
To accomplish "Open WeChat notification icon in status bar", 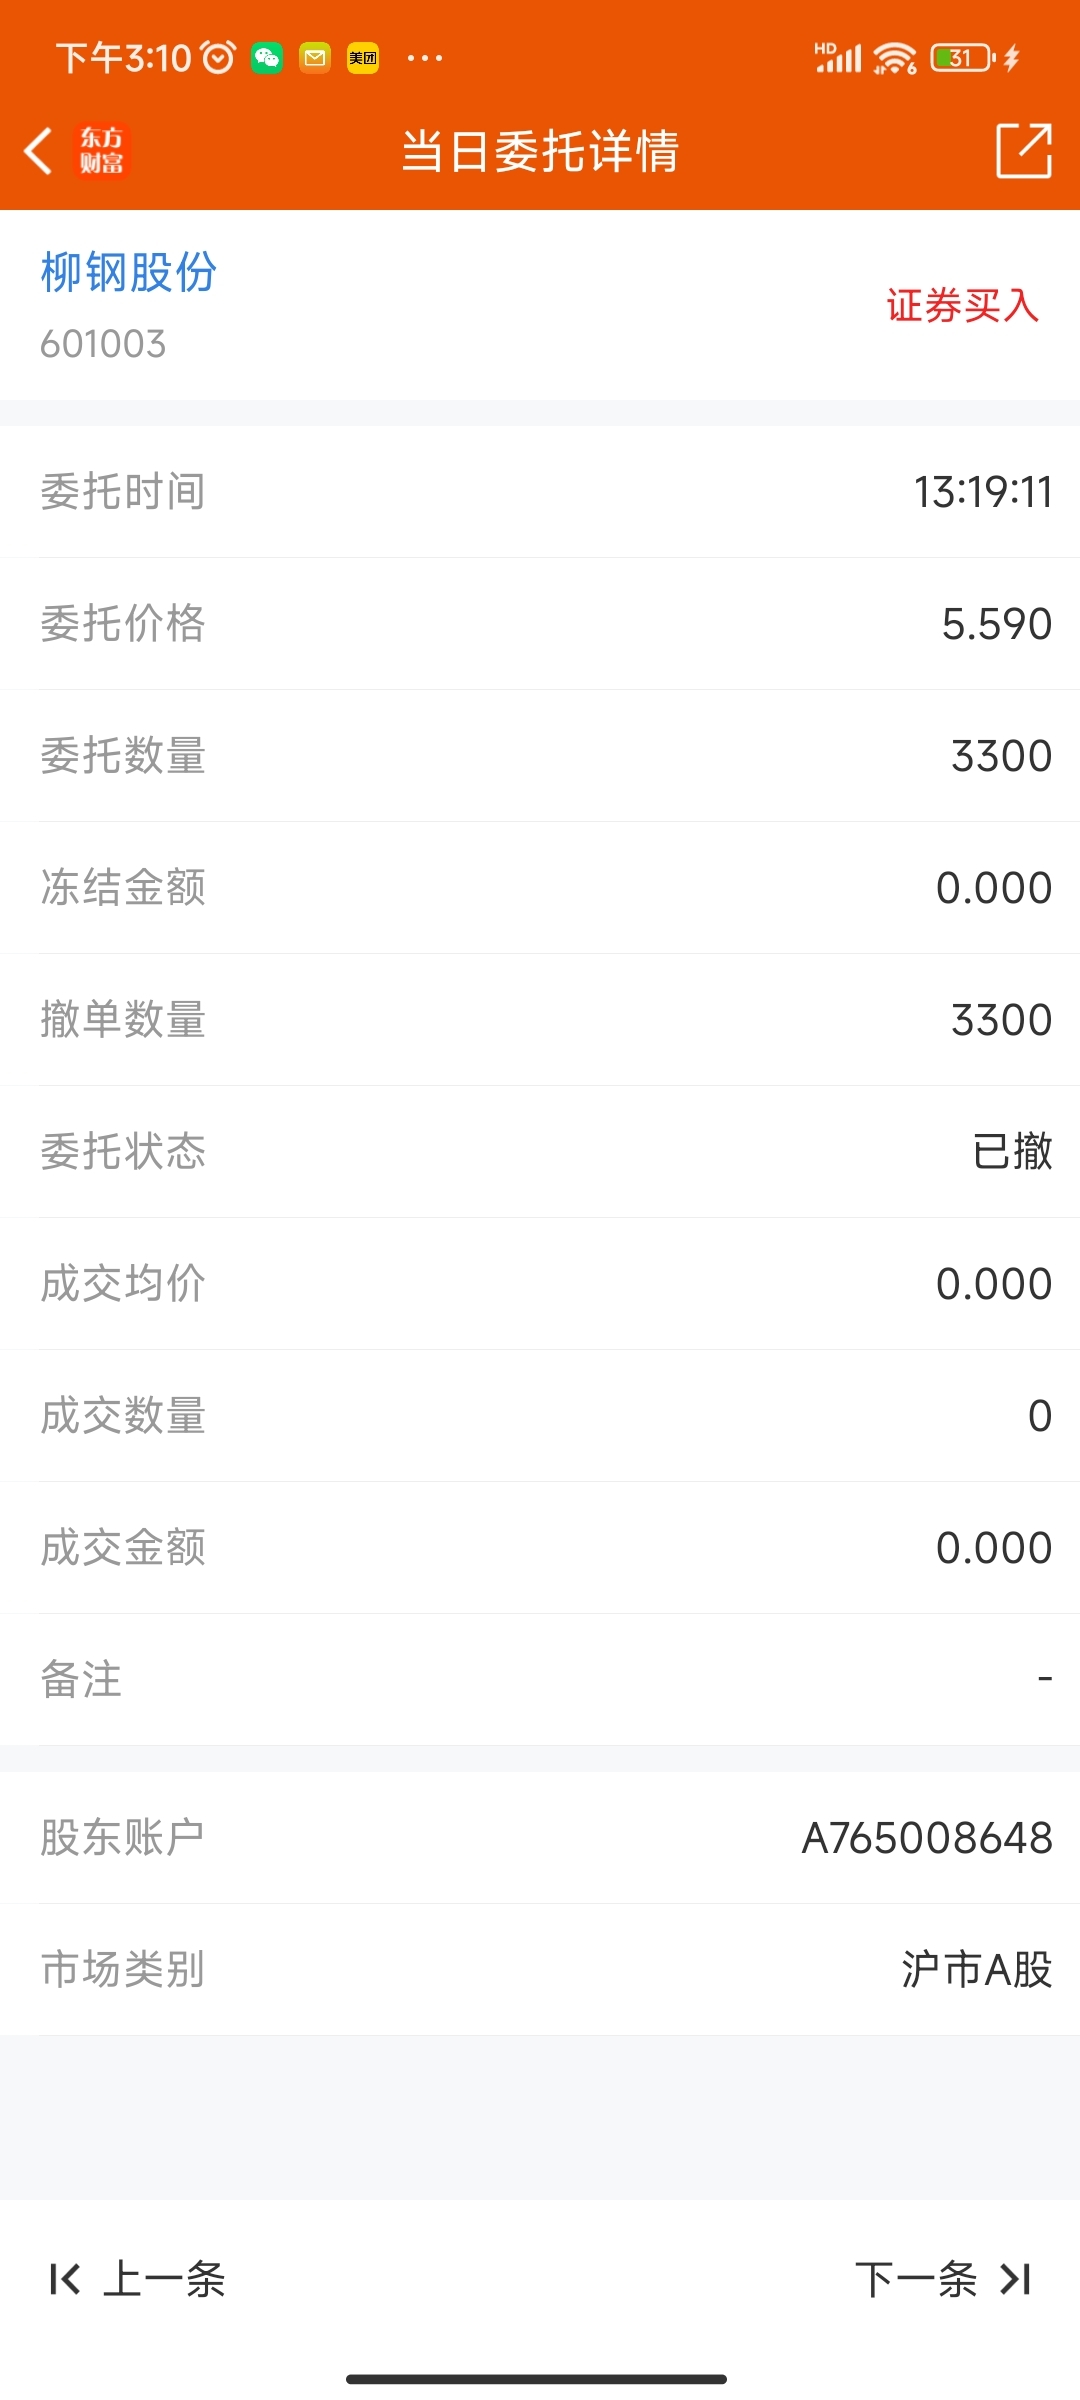I will (x=266, y=58).
